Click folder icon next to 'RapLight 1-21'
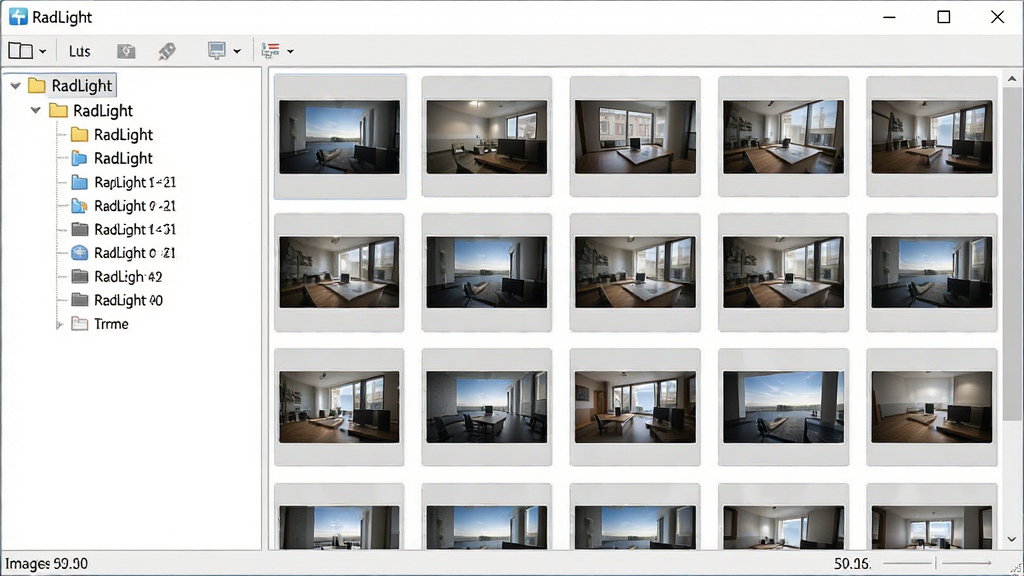This screenshot has height=576, width=1024. point(80,182)
